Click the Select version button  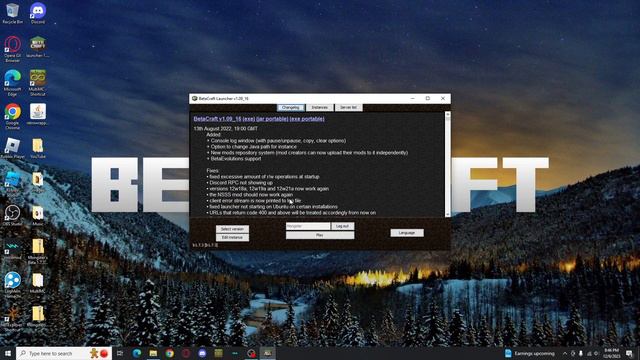click(x=232, y=229)
